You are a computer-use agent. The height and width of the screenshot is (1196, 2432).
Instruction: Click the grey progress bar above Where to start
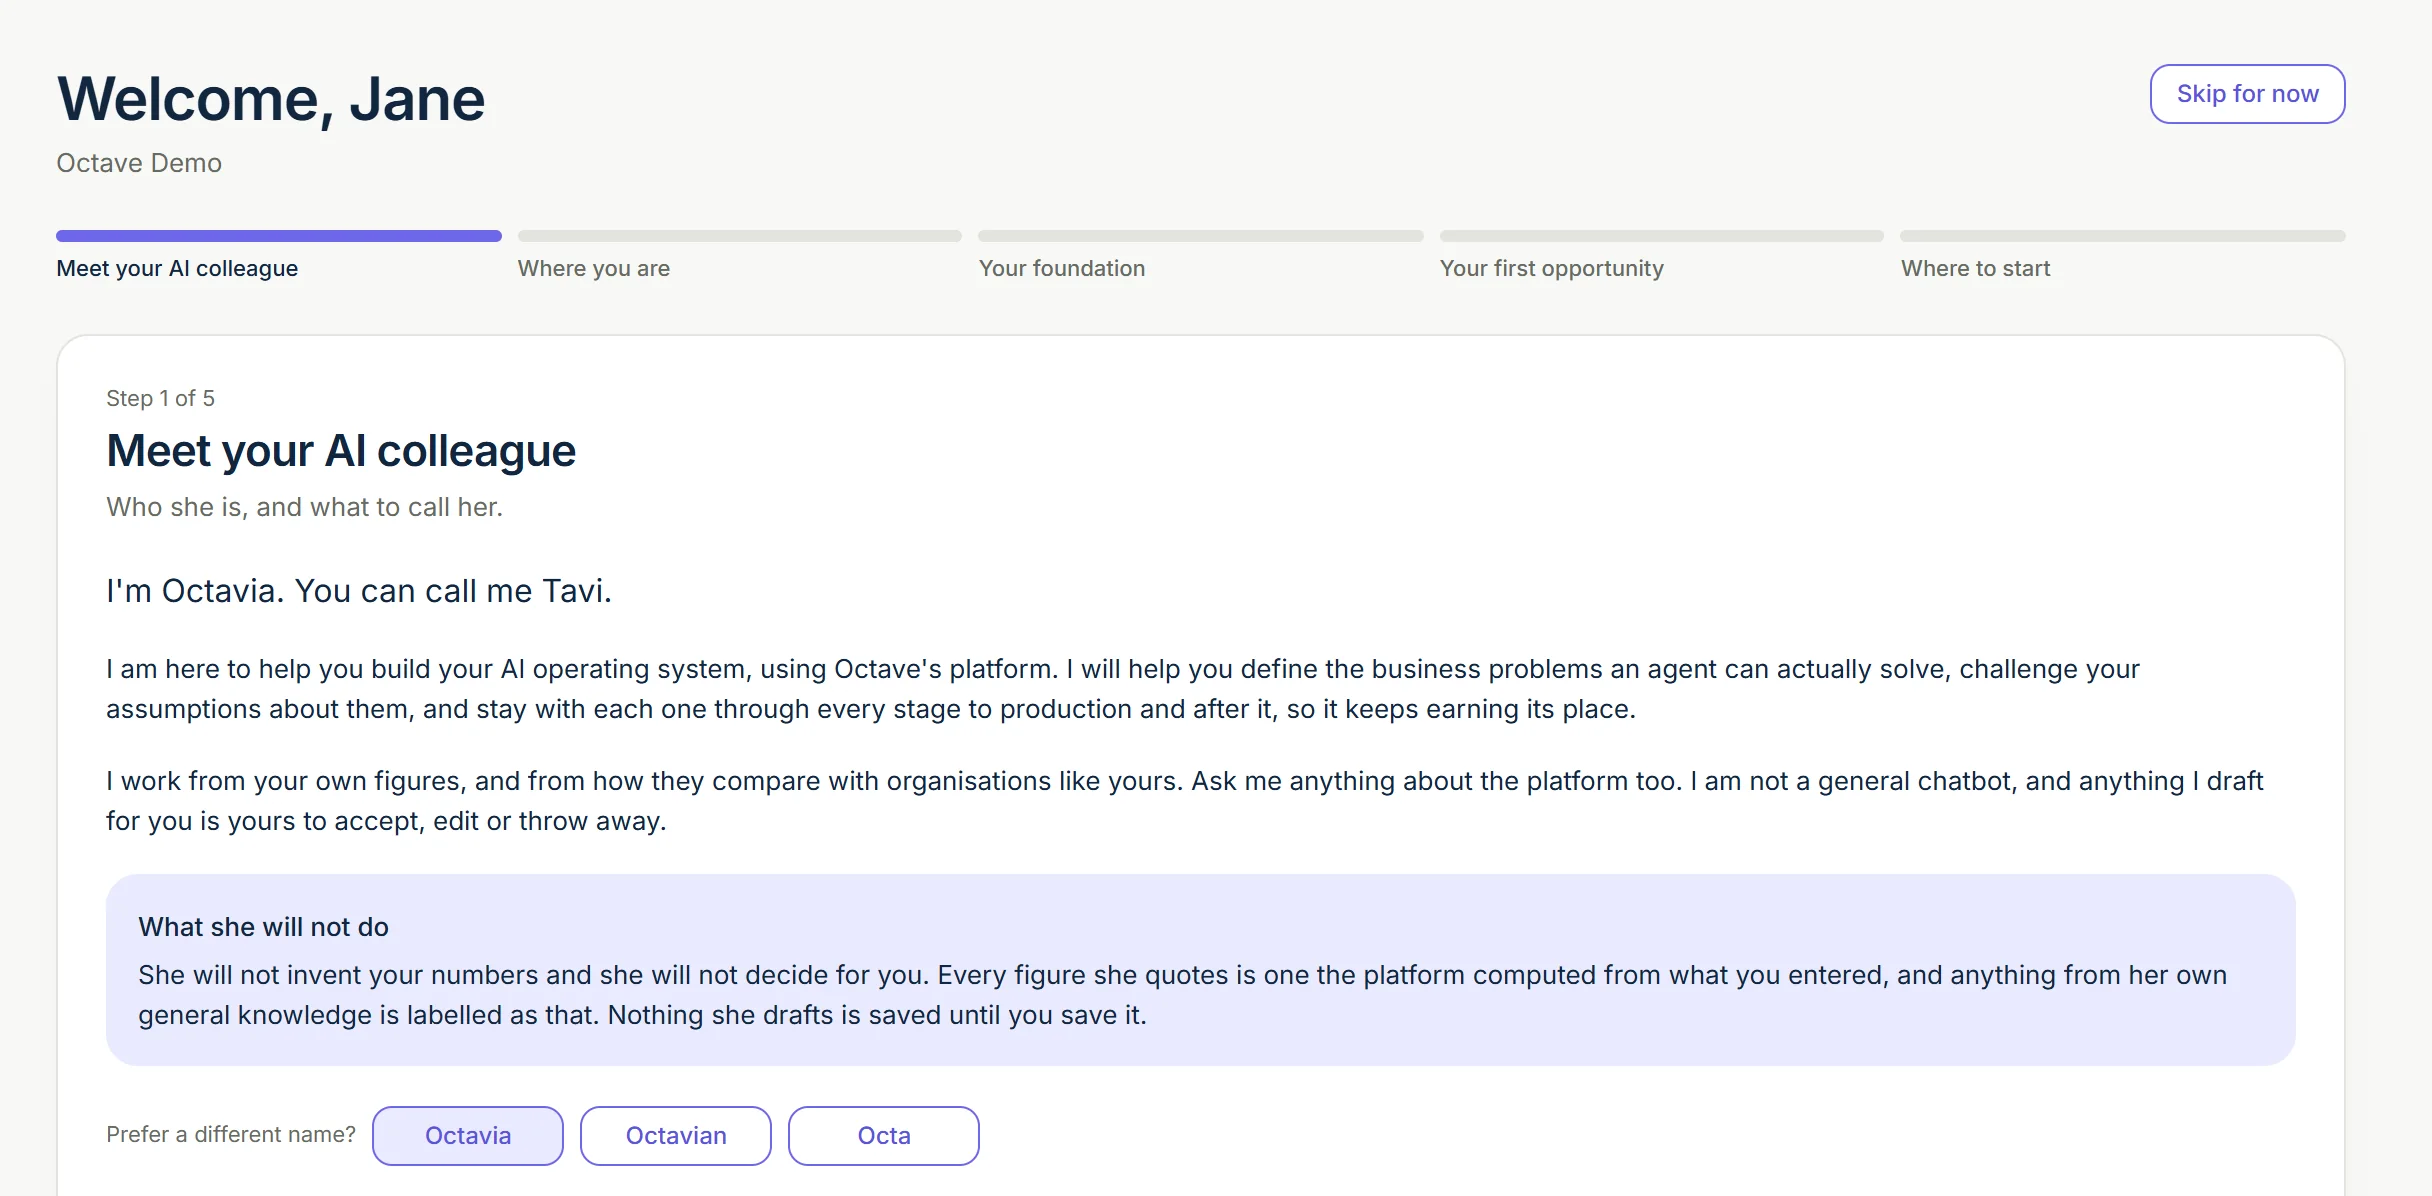pos(2123,236)
